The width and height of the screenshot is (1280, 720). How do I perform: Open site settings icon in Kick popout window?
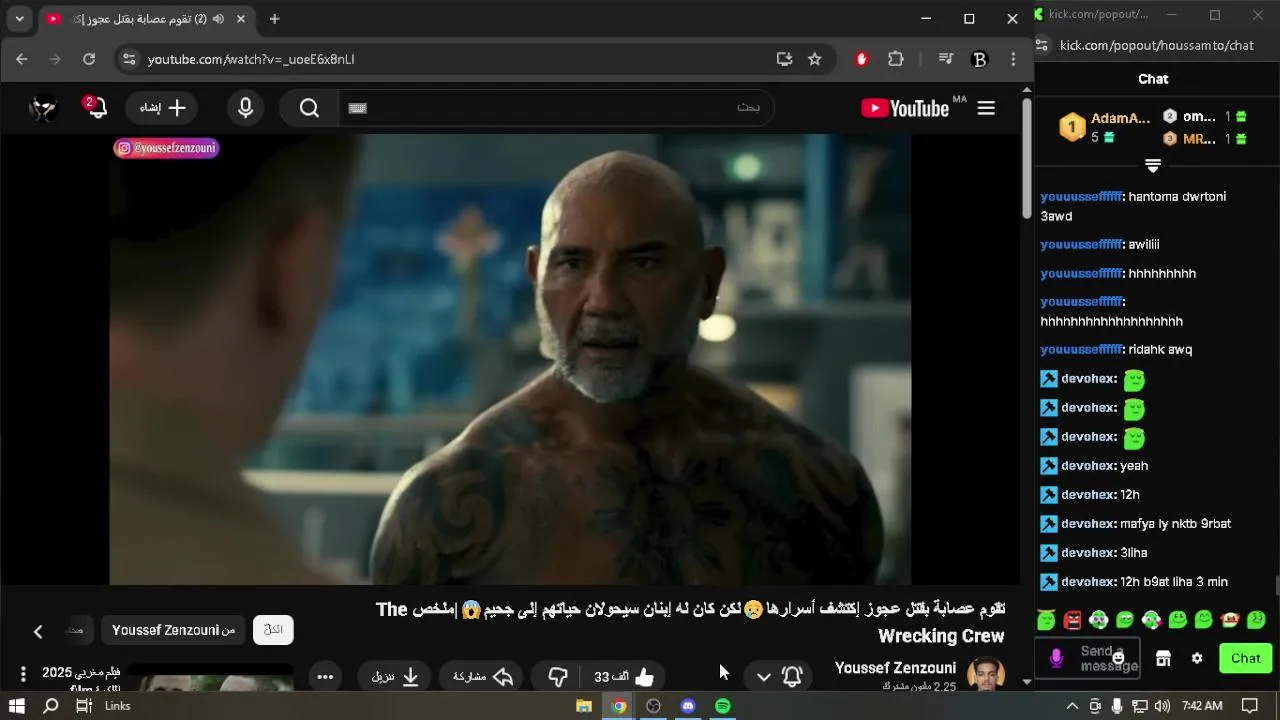point(1042,45)
